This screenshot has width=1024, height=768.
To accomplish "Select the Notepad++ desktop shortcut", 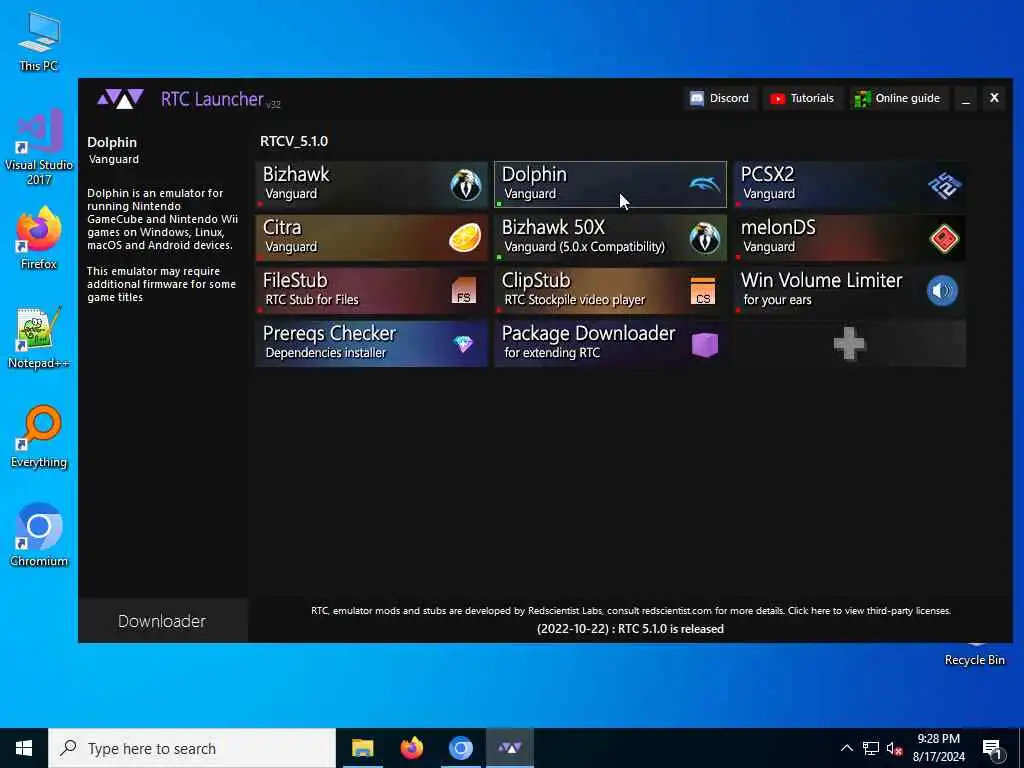I will [39, 338].
